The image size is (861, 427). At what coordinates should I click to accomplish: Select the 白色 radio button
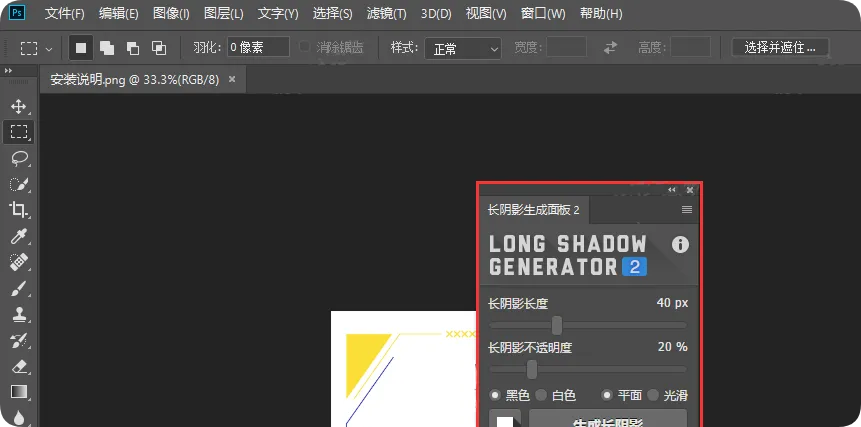541,395
